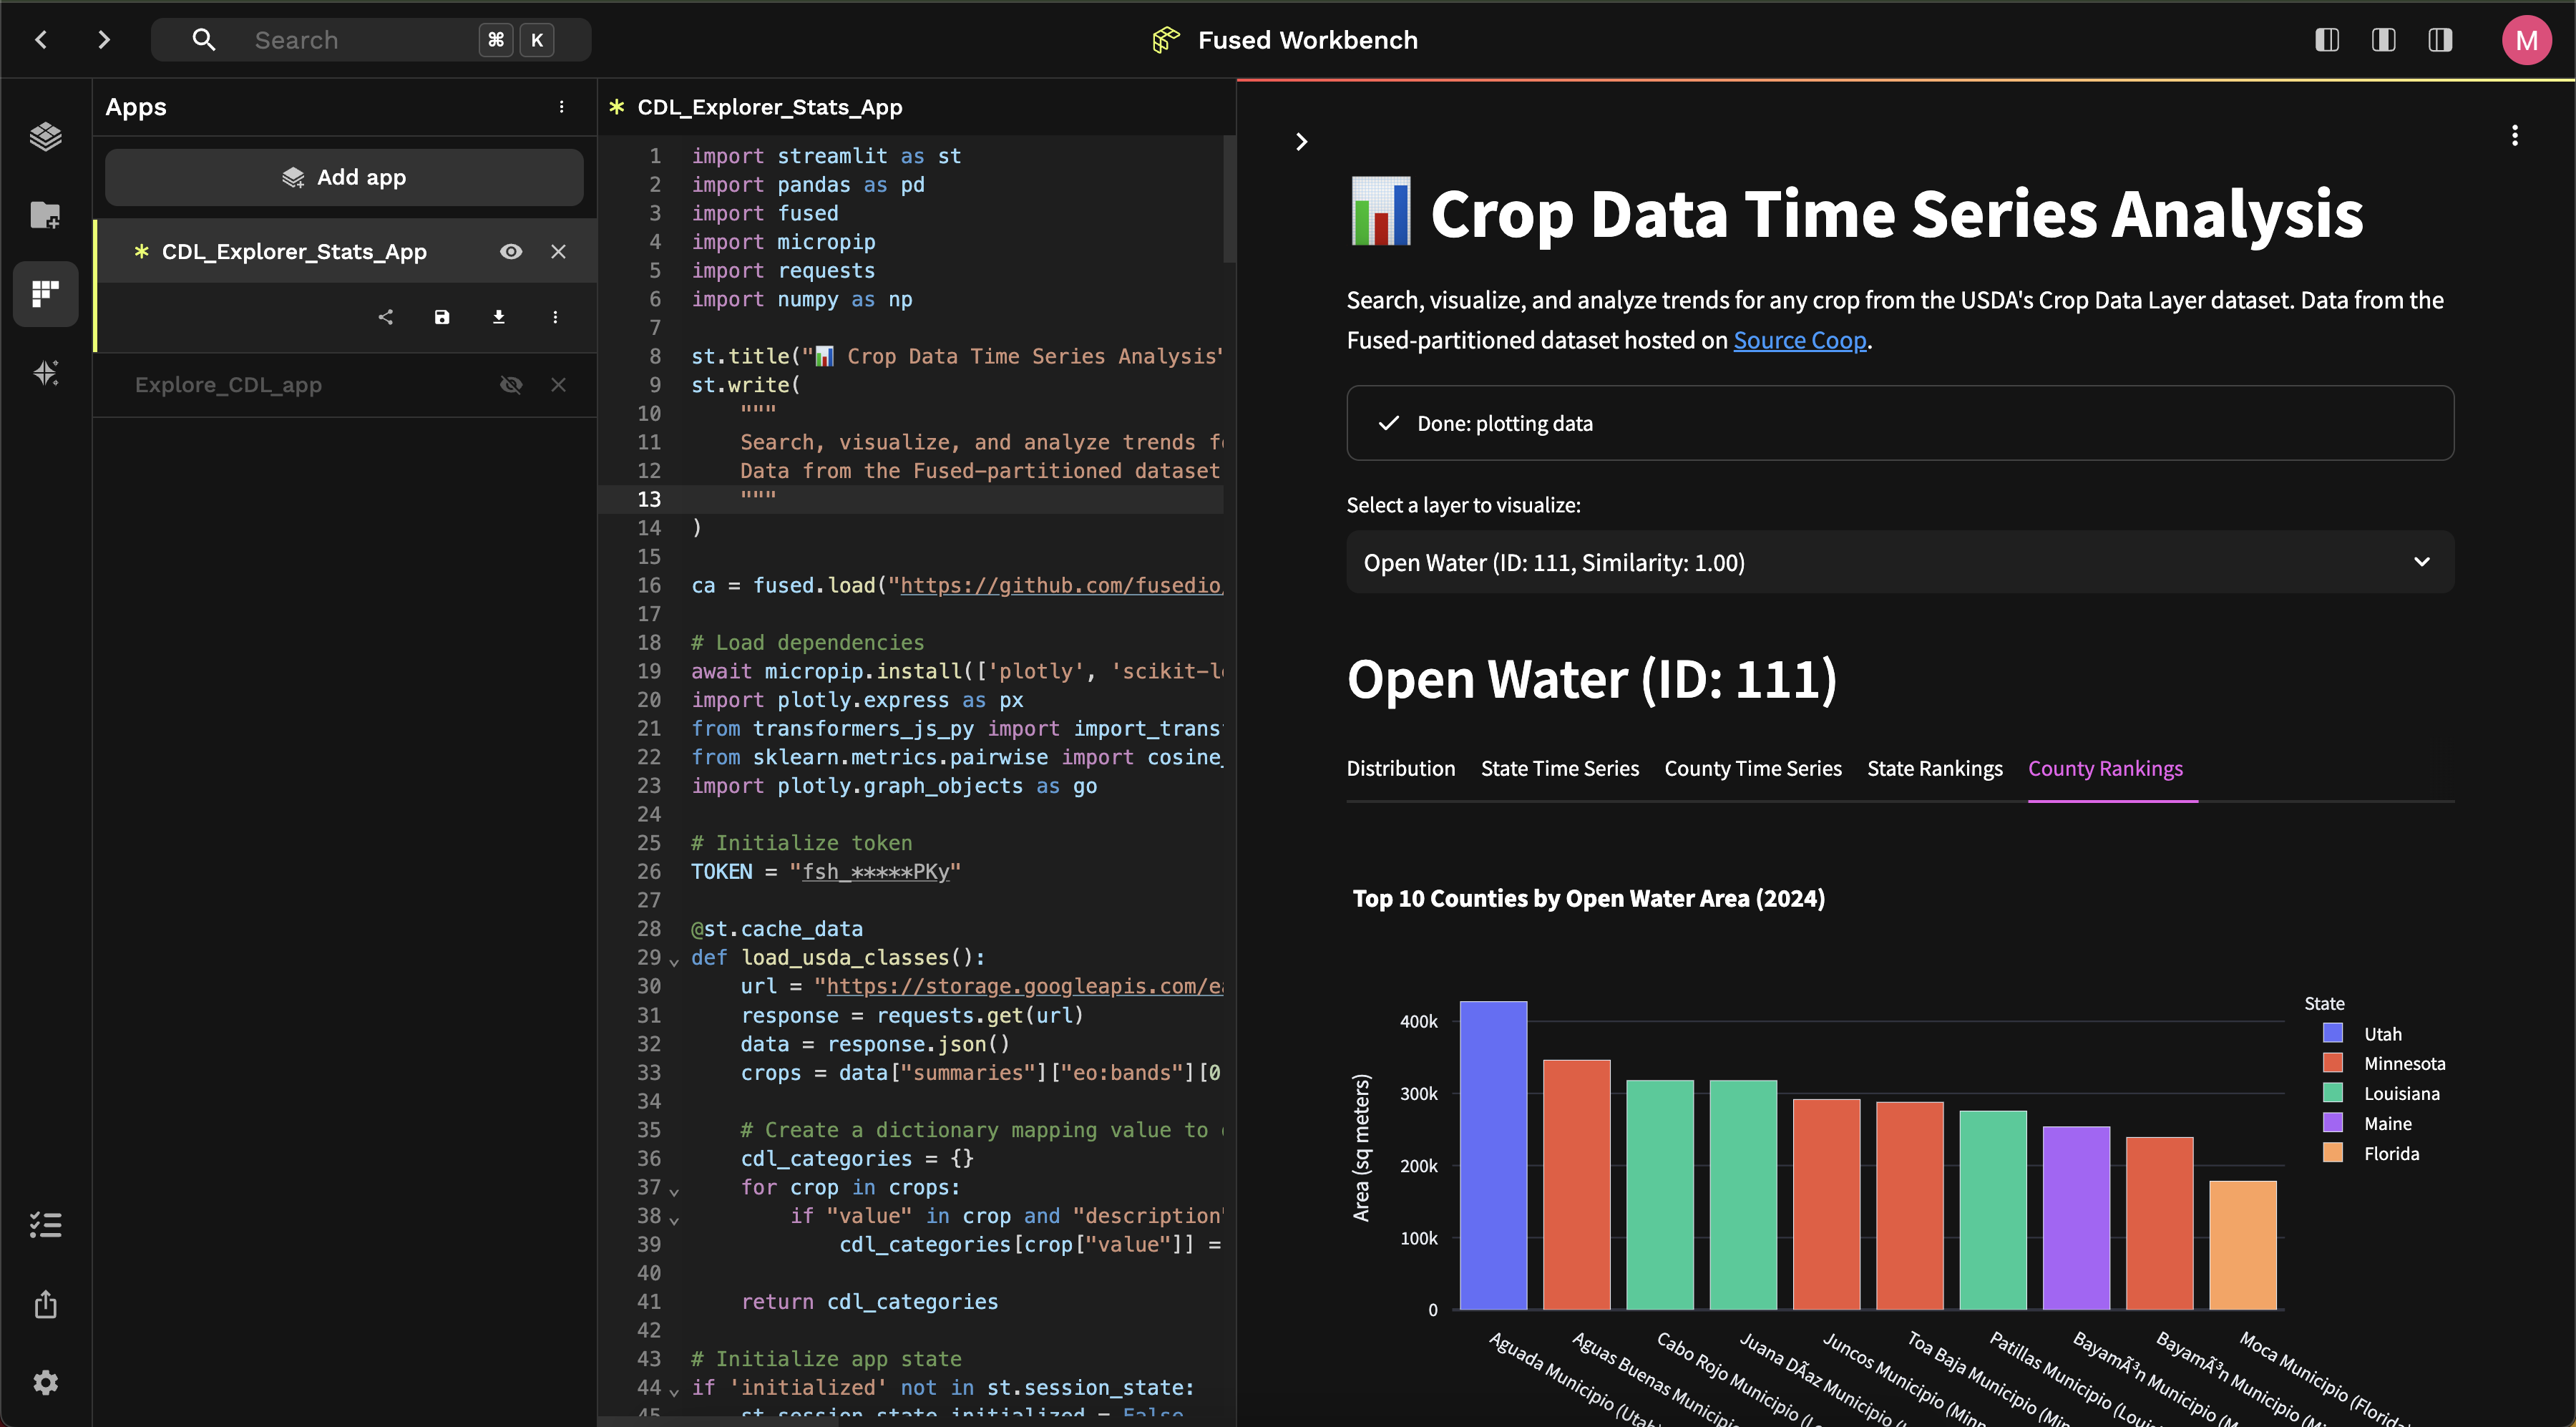Close the Explore_CDL_app entry

click(x=558, y=385)
